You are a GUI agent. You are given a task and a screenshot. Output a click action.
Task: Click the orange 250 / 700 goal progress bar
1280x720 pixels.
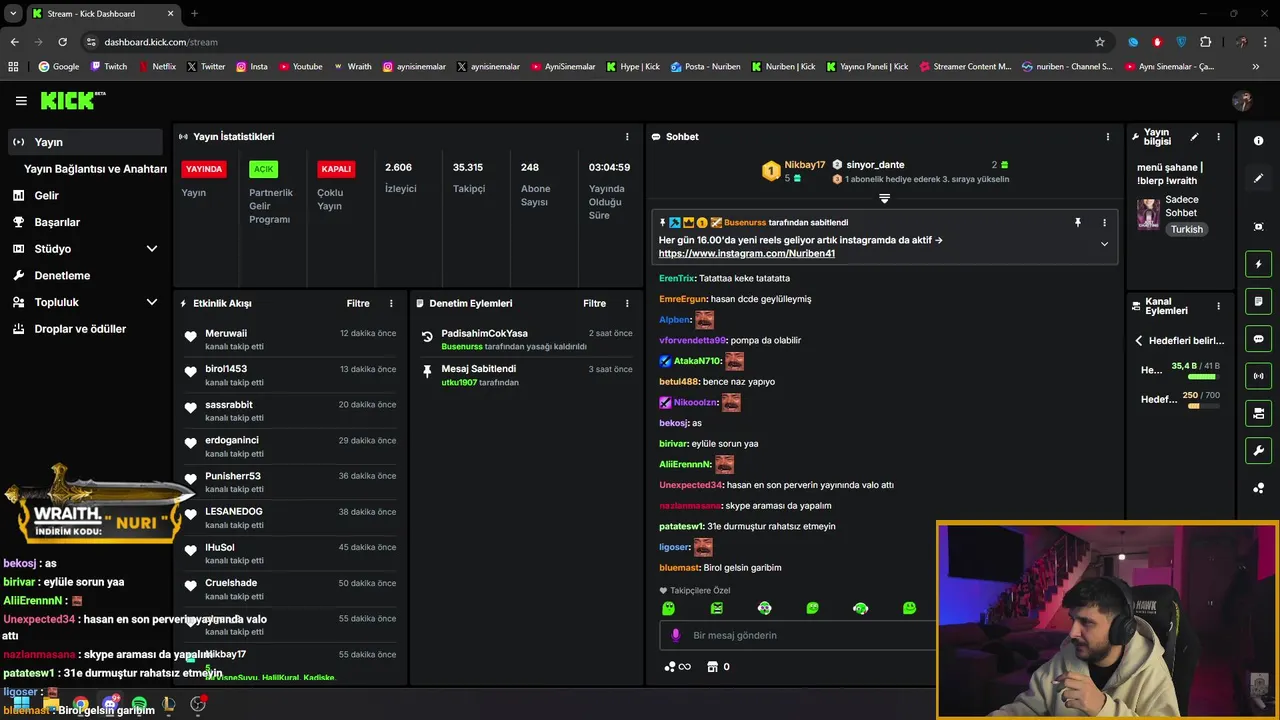tap(1203, 406)
